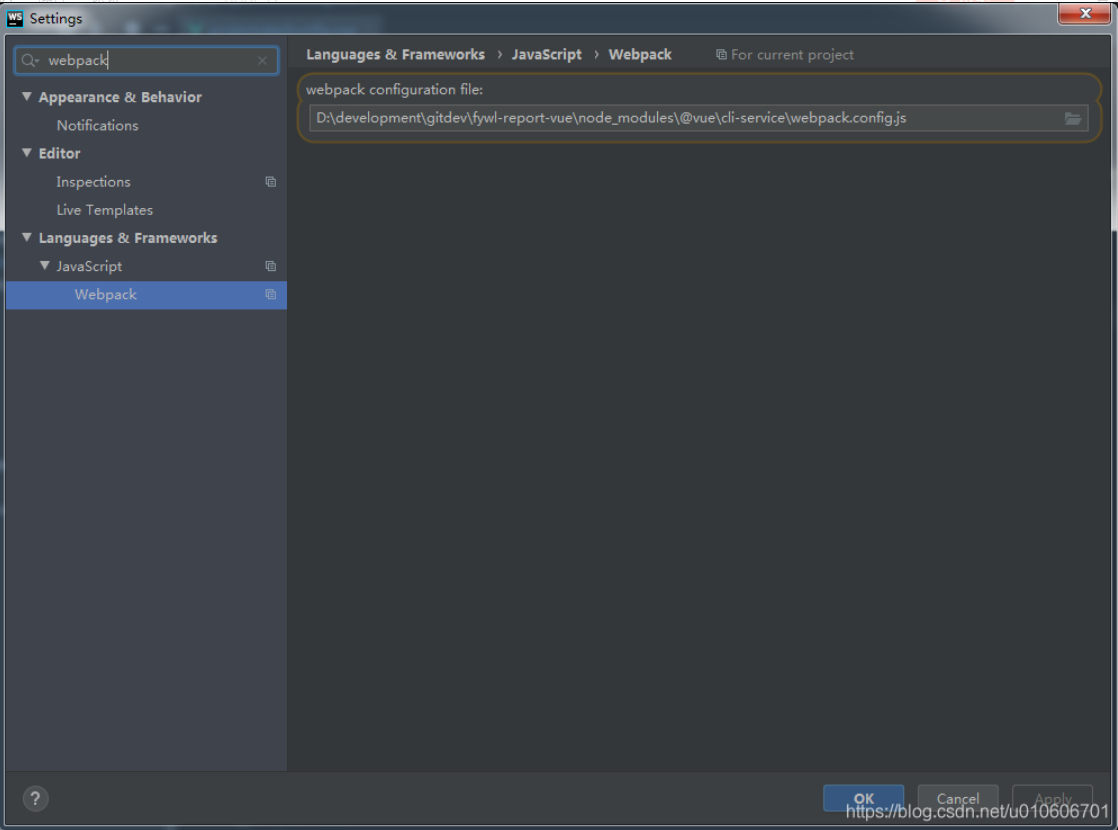Click the folder browse icon for config file
This screenshot has width=1118, height=830.
point(1072,118)
